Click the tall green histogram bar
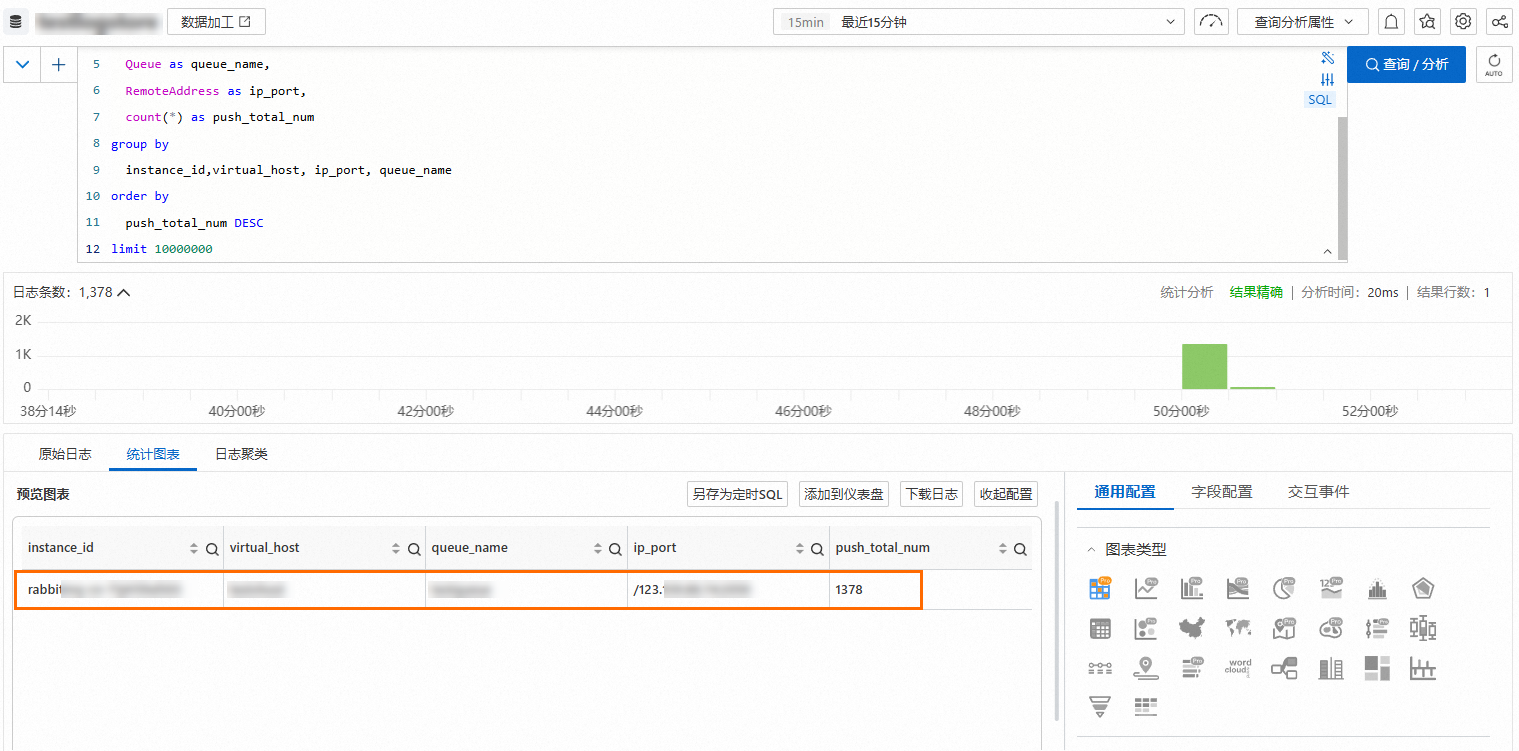Viewport: 1519px width, 751px height. tap(1204, 366)
